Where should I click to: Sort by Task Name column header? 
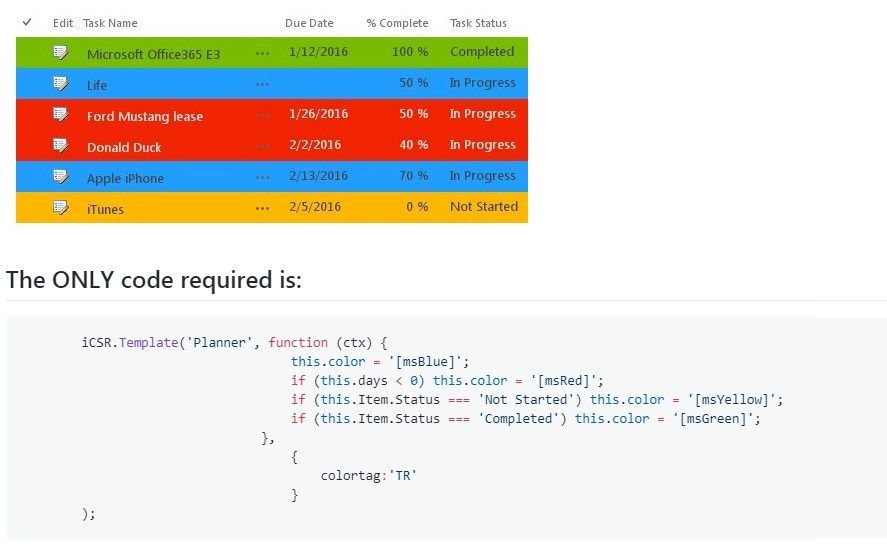point(110,23)
